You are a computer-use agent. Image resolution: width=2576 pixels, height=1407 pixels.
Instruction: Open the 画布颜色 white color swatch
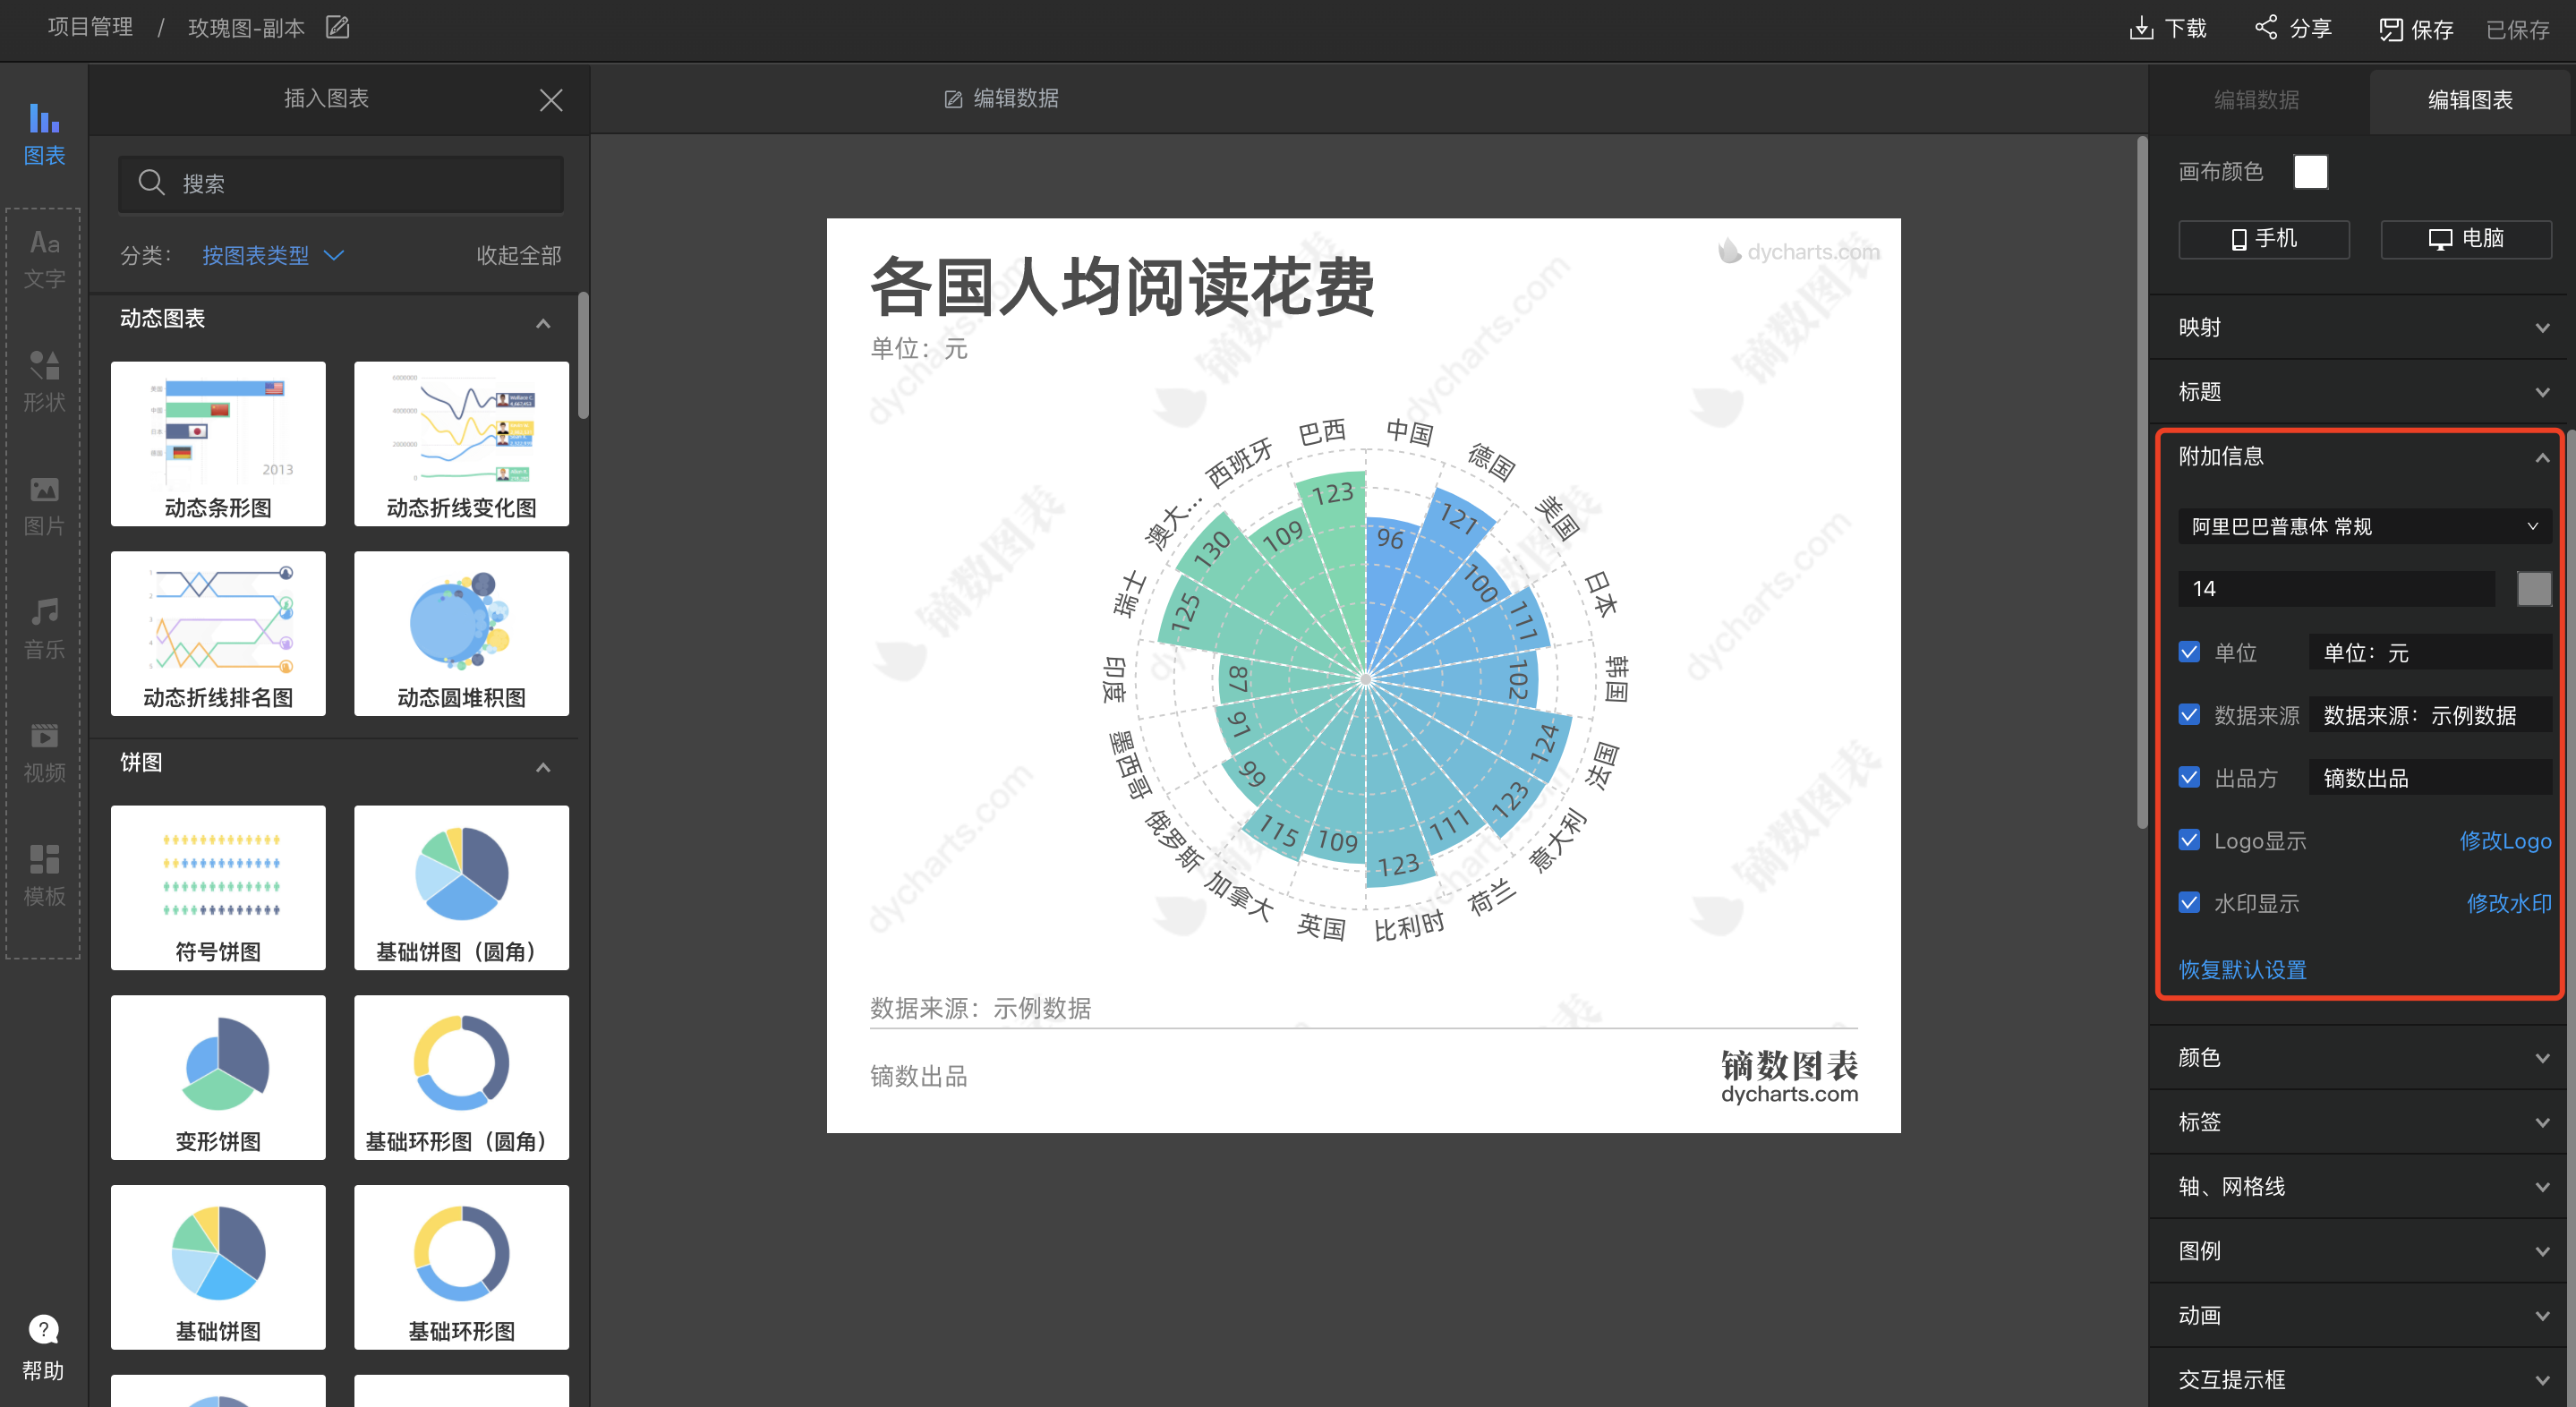coord(2310,172)
